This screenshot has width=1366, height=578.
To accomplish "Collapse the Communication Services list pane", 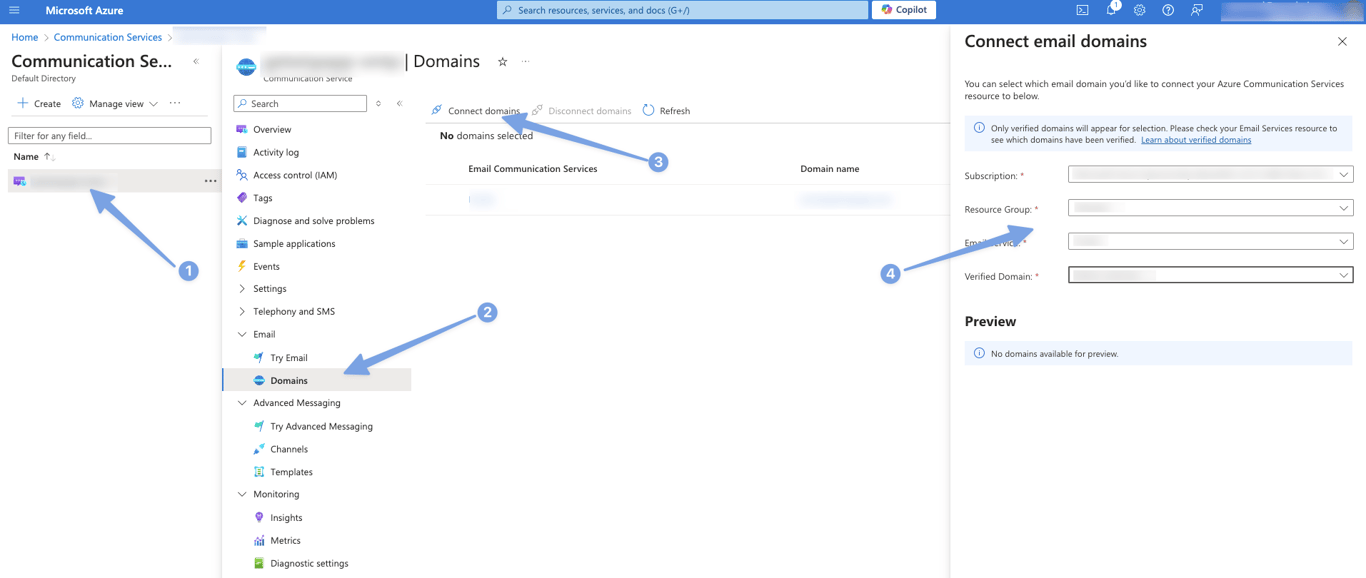I will pyautogui.click(x=196, y=61).
